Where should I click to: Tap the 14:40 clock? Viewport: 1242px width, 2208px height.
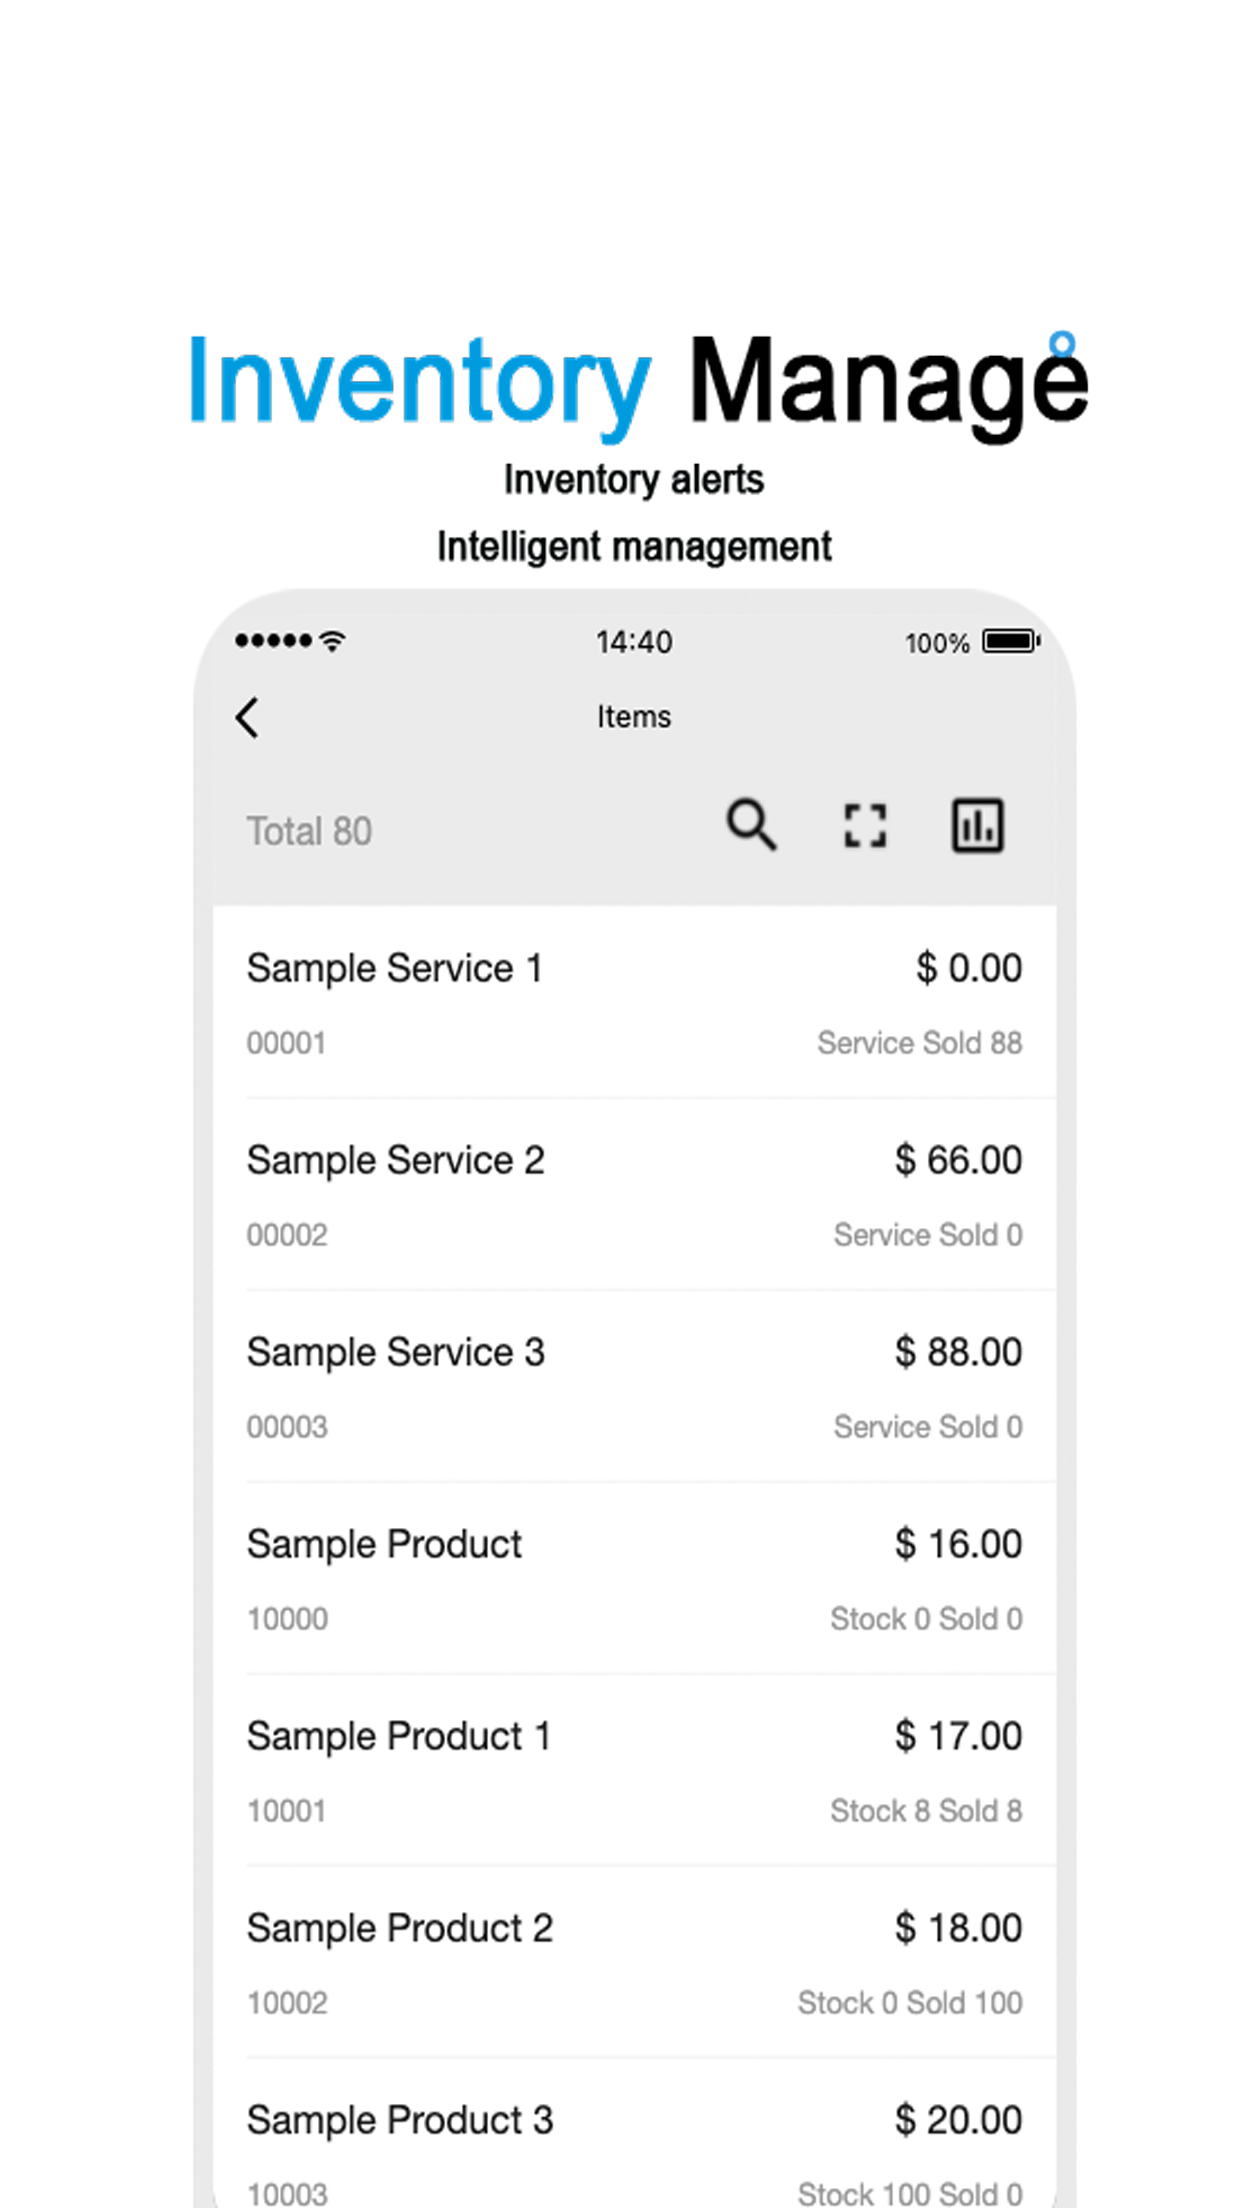click(634, 642)
